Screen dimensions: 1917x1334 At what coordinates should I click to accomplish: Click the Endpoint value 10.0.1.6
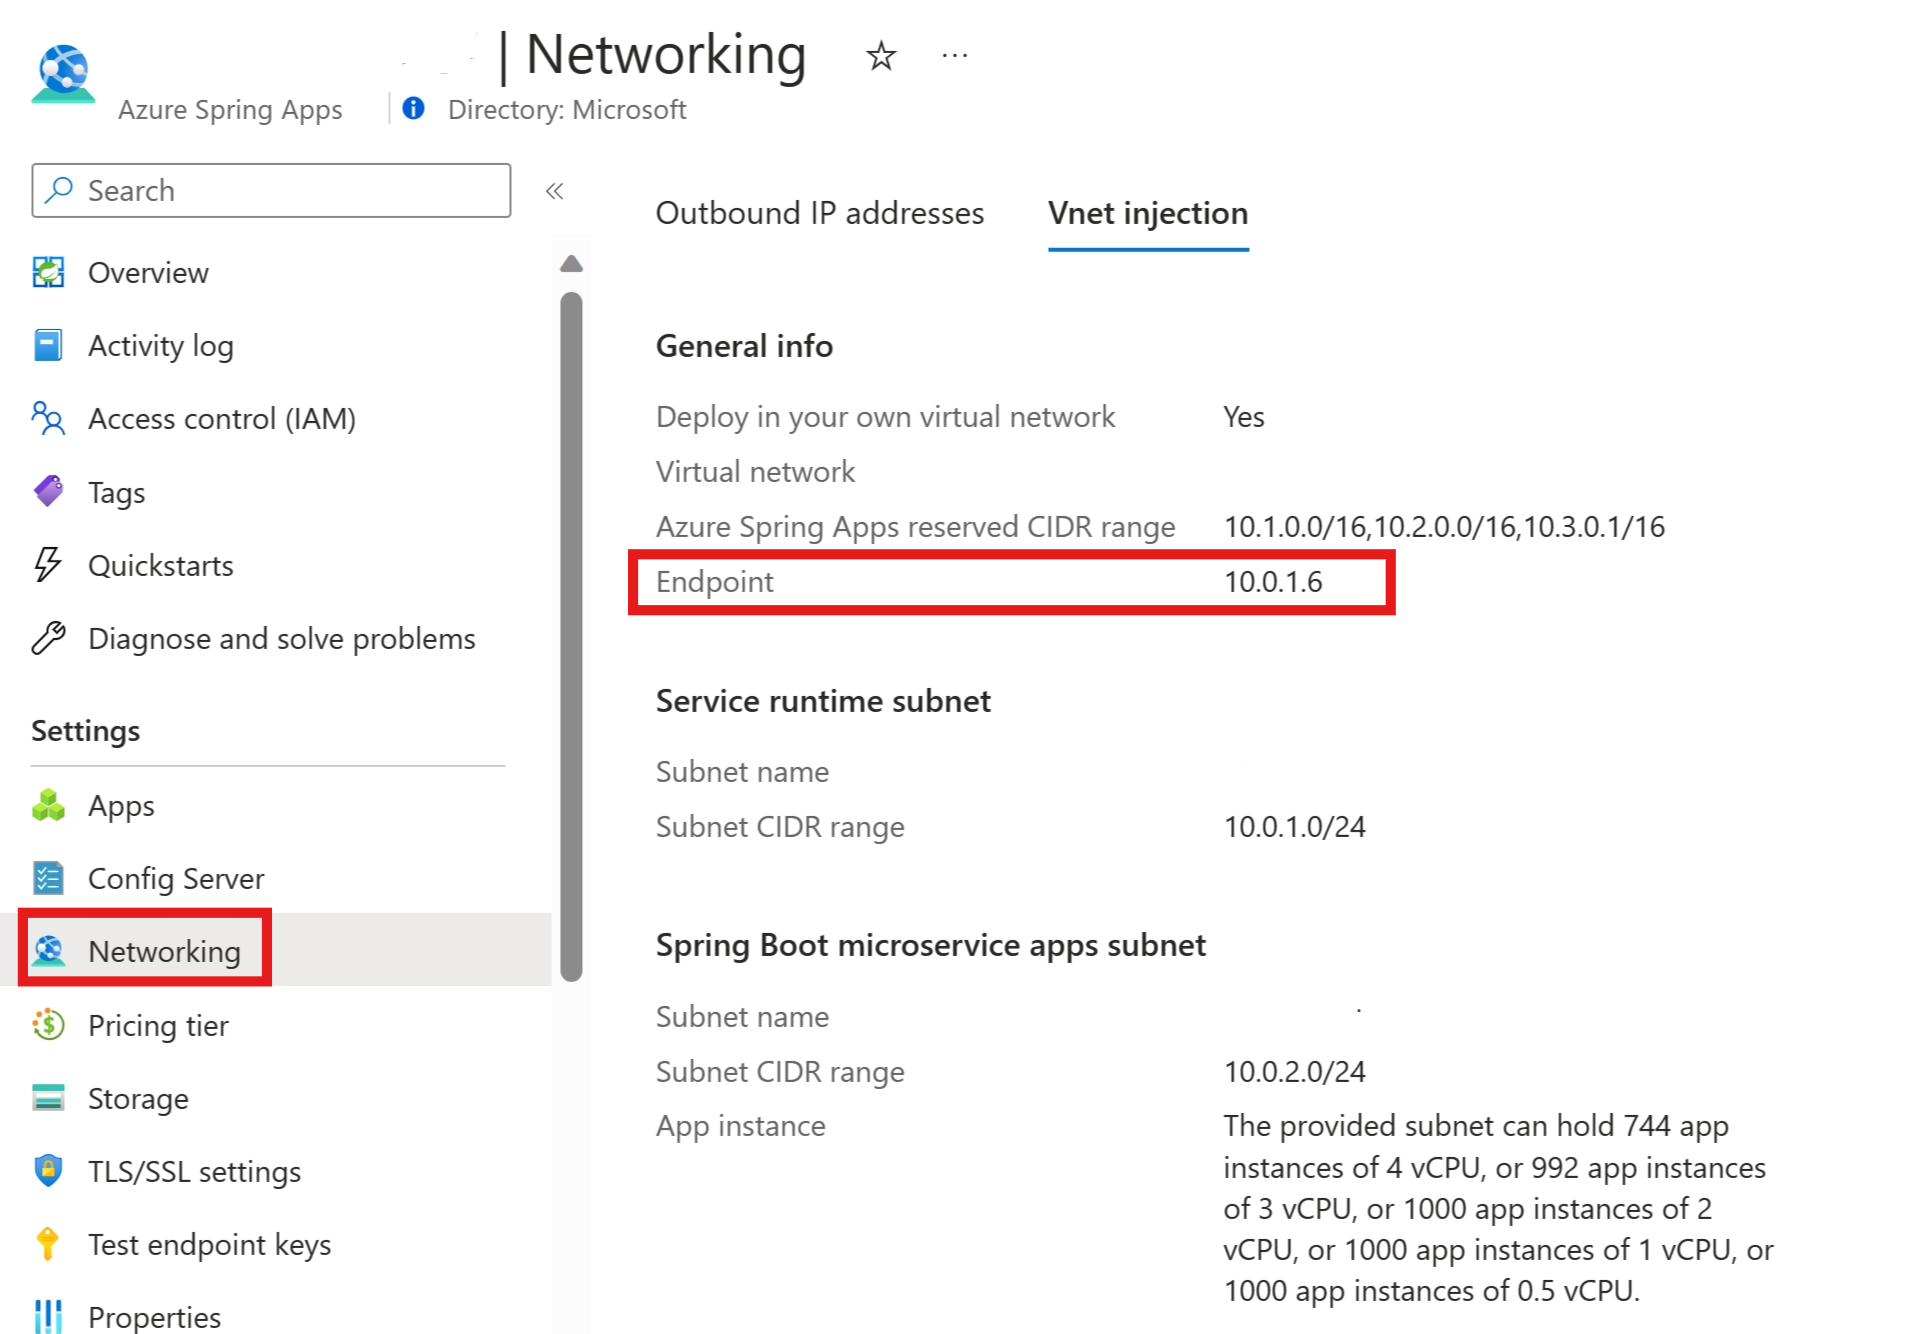point(1272,581)
